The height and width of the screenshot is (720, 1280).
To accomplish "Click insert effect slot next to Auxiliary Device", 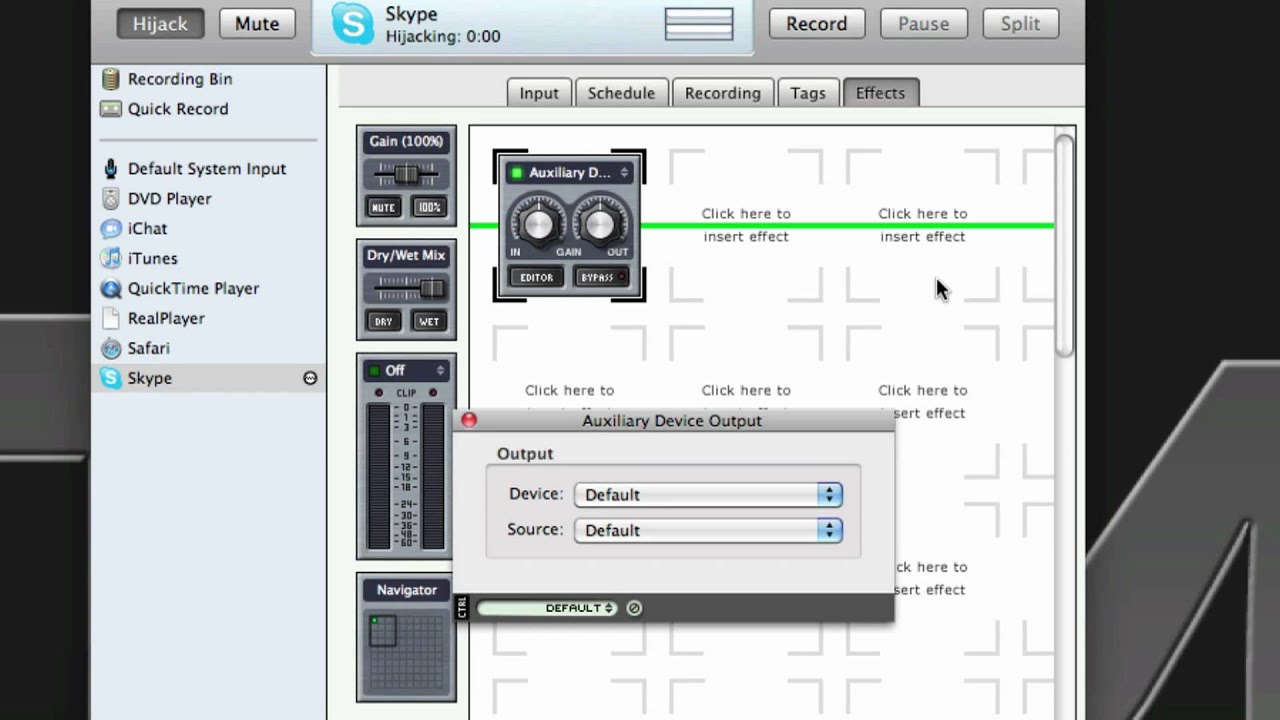I will [746, 225].
